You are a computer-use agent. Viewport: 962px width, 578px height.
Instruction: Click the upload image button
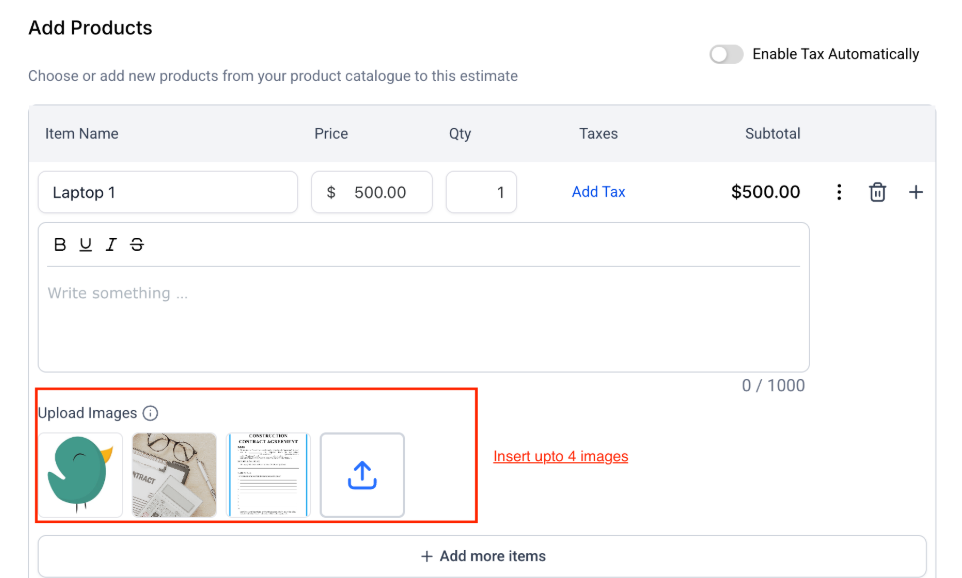(x=362, y=475)
